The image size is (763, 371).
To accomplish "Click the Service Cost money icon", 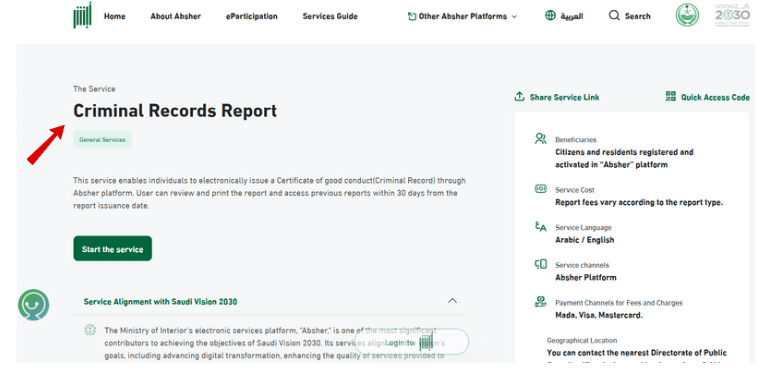I will [x=540, y=188].
